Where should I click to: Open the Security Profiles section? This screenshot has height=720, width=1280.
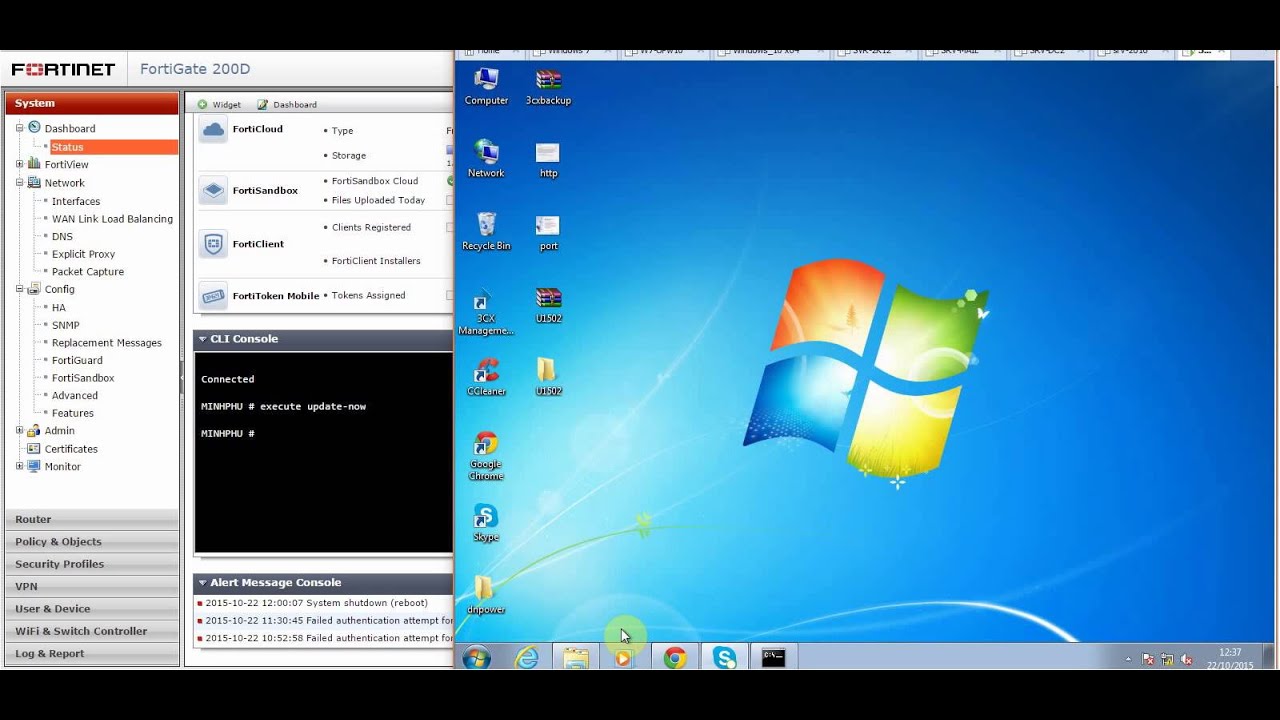pyautogui.click(x=92, y=564)
